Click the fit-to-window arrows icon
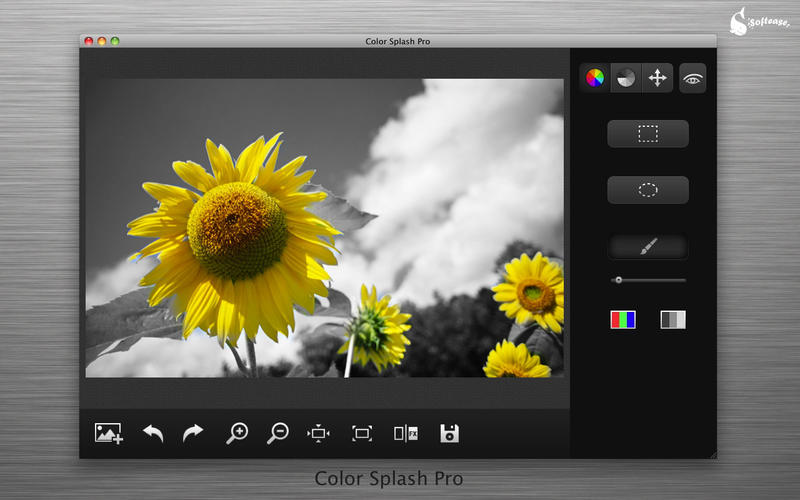Screen dimensions: 800x500 pyautogui.click(x=319, y=433)
